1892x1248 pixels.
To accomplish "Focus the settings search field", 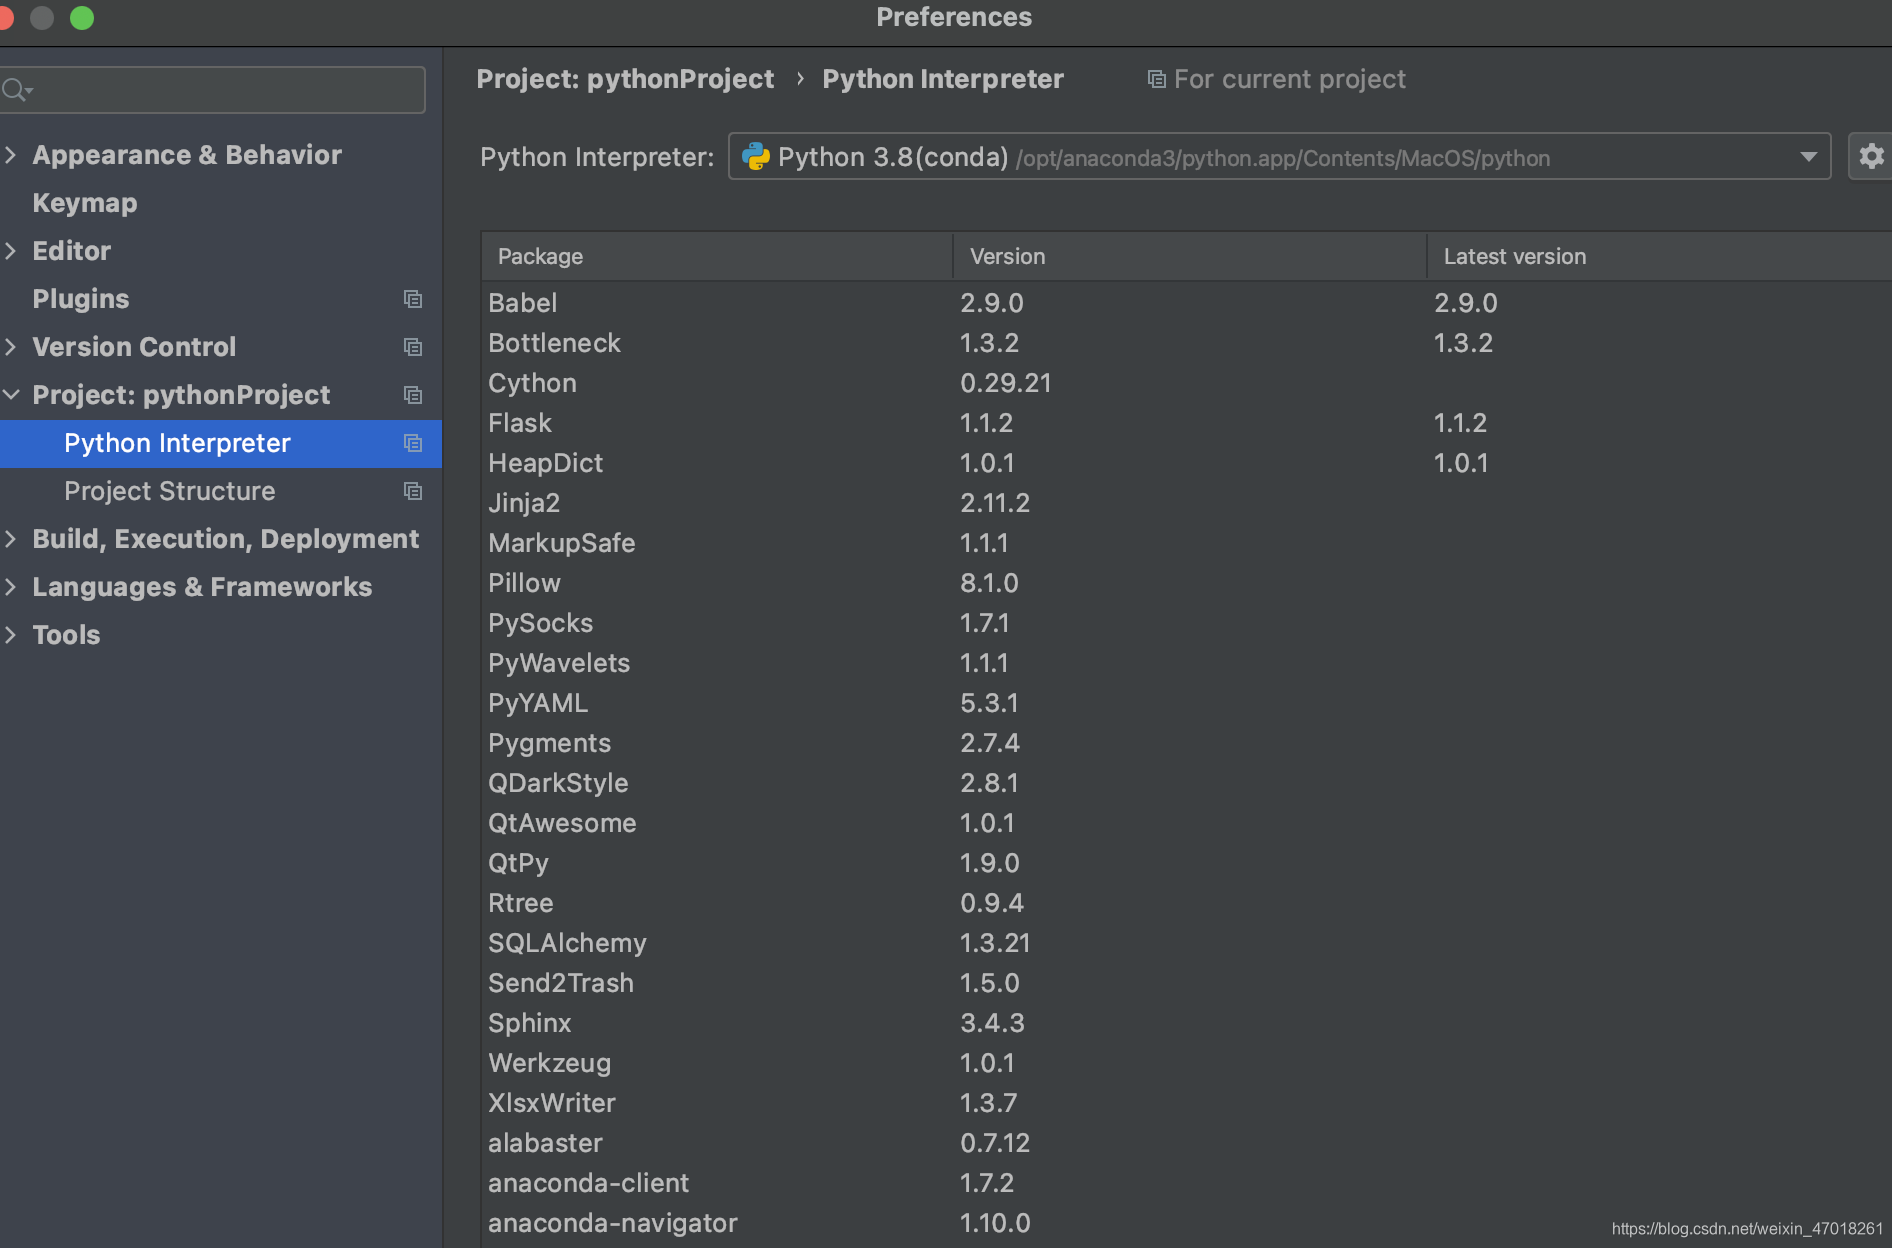I will click(x=212, y=90).
